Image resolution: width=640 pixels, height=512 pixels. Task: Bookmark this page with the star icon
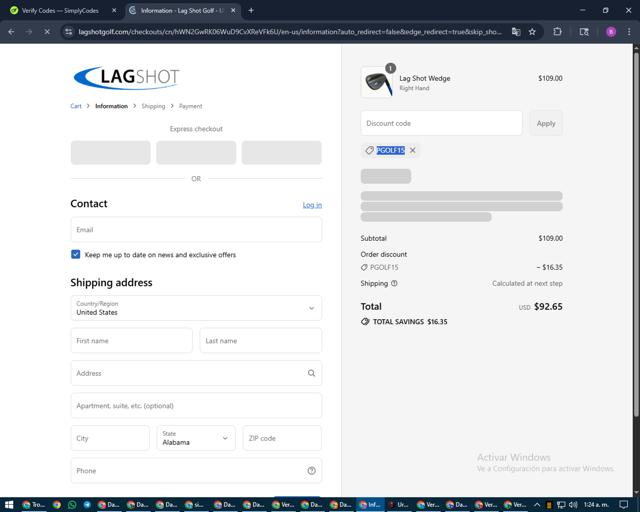click(532, 32)
